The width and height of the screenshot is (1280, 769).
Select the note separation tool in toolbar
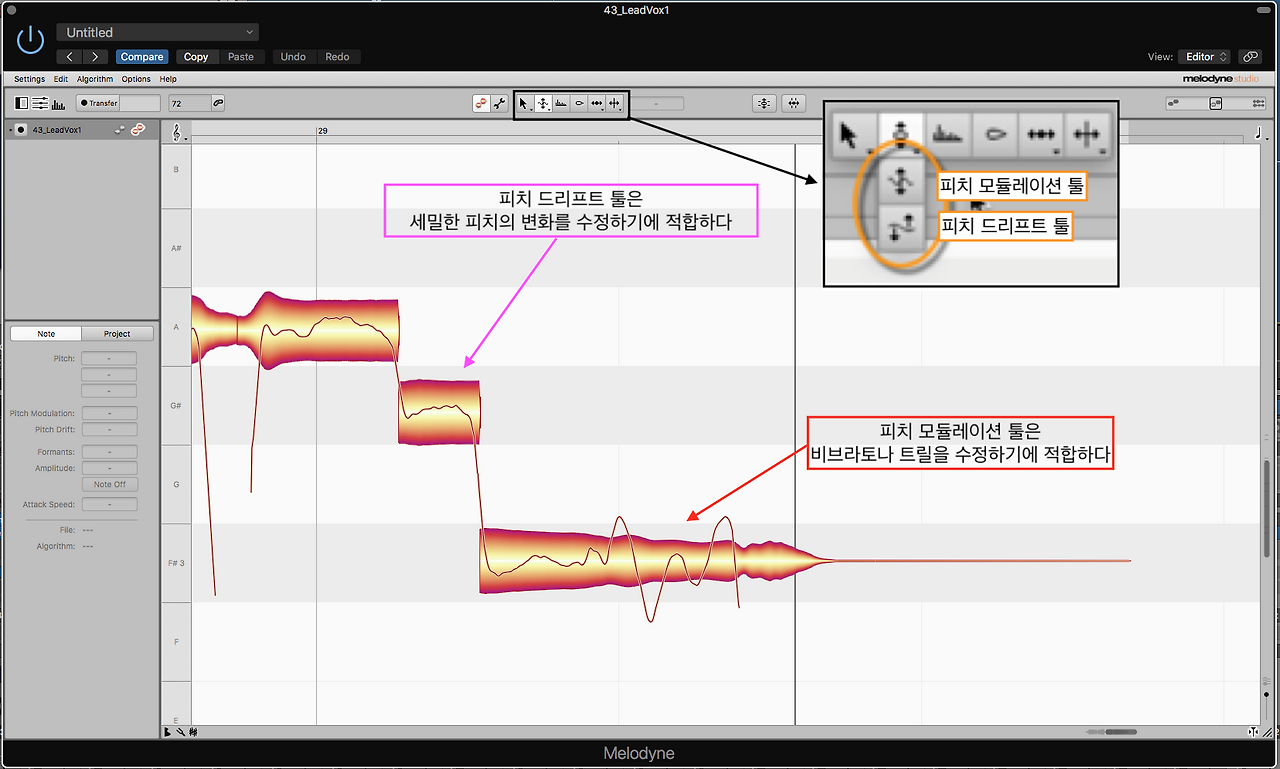tap(615, 103)
